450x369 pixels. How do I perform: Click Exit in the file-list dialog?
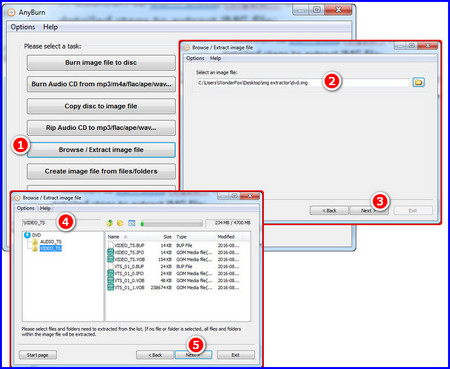coord(236,355)
